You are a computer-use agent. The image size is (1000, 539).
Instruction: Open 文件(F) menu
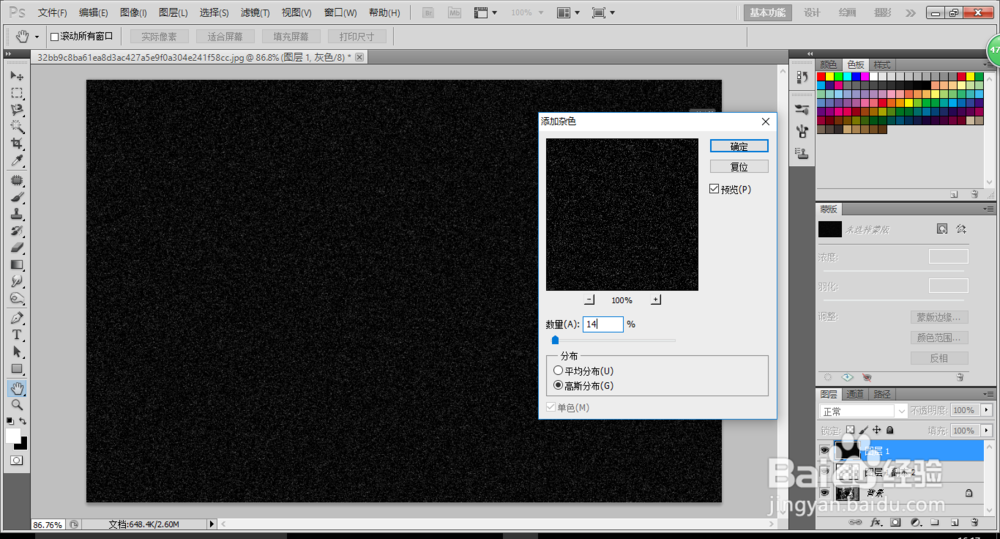click(52, 13)
